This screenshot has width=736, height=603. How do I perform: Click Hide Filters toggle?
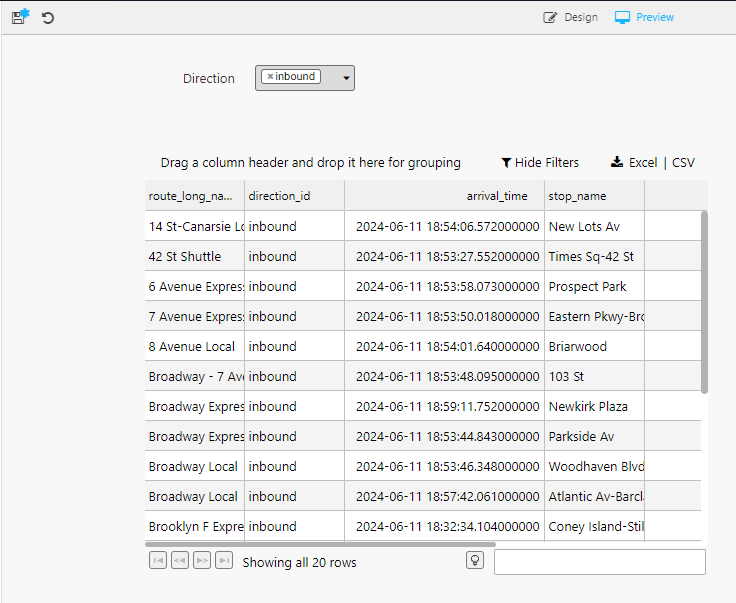pyautogui.click(x=540, y=162)
